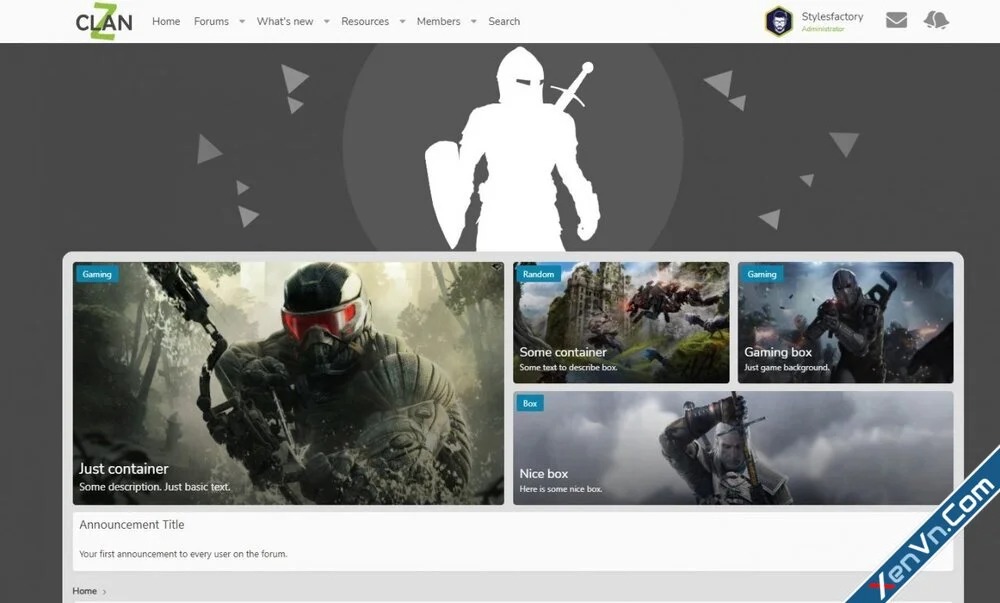This screenshot has height=603, width=1000.
Task: Open the alerts bell icon
Action: (936, 20)
